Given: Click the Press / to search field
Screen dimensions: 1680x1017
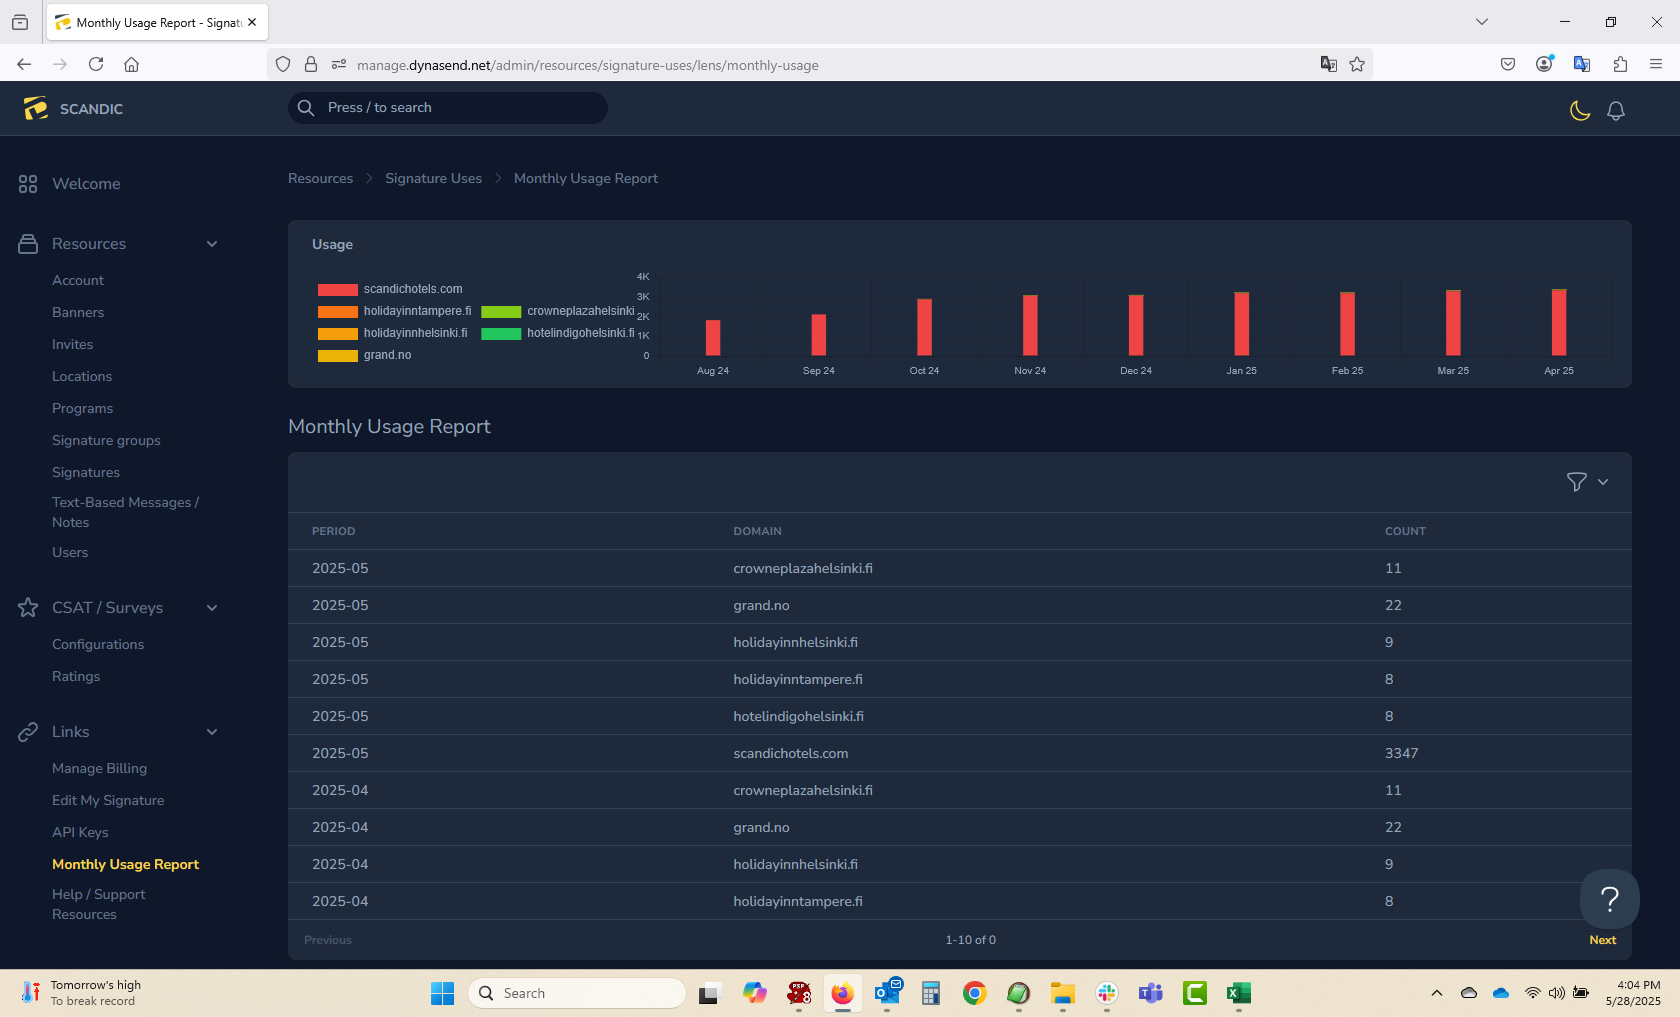Looking at the screenshot, I should pos(447,107).
